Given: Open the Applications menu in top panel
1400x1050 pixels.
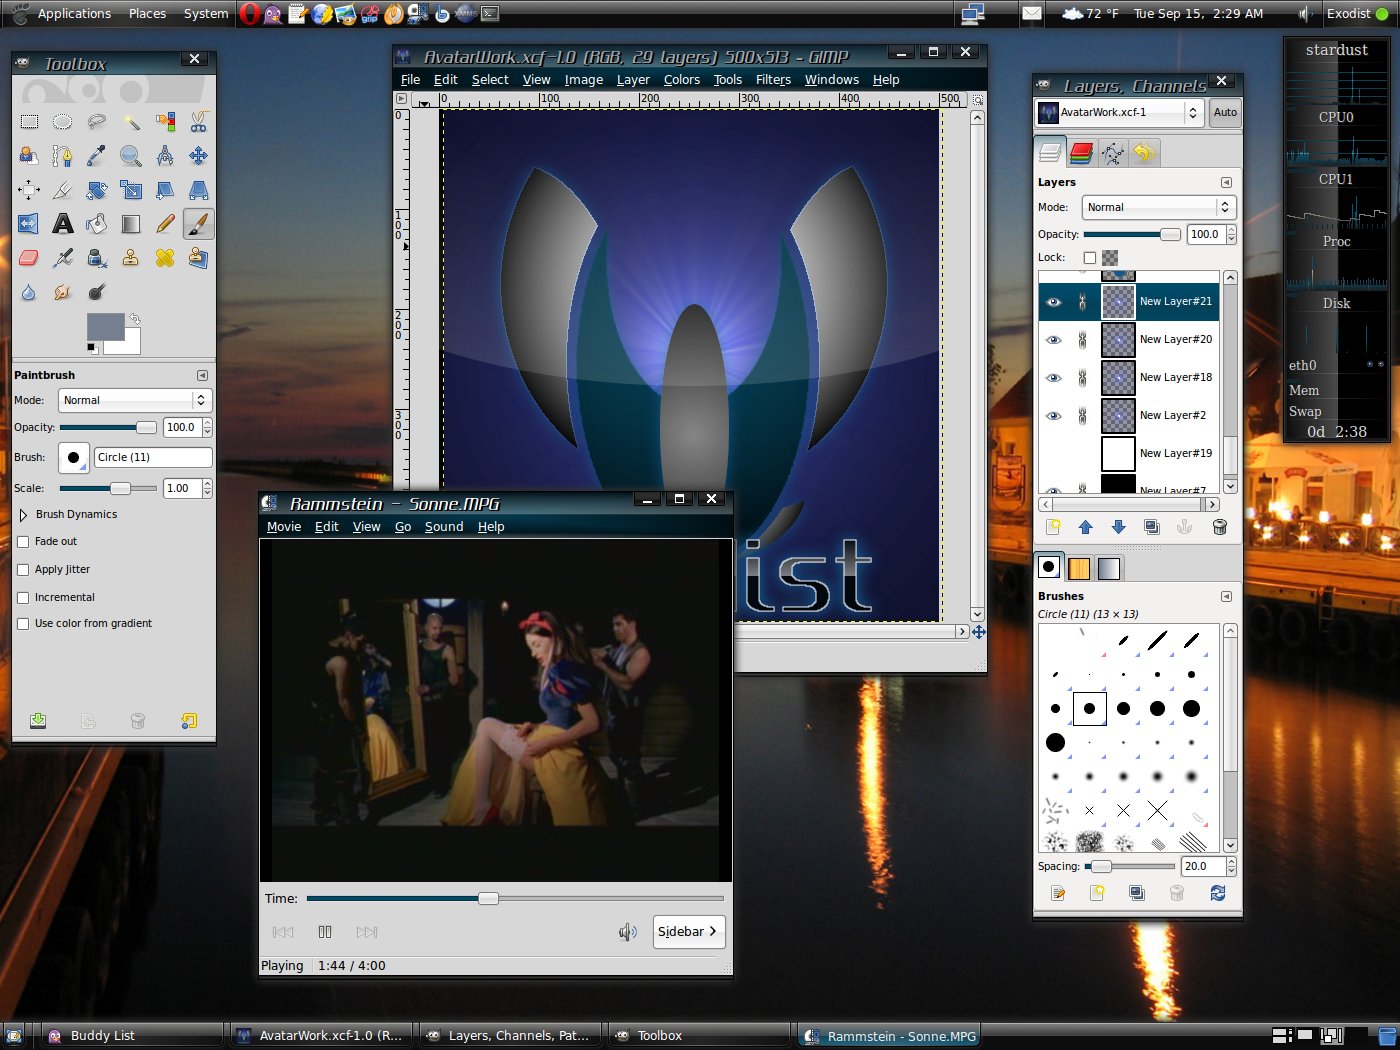Looking at the screenshot, I should pyautogui.click(x=74, y=14).
